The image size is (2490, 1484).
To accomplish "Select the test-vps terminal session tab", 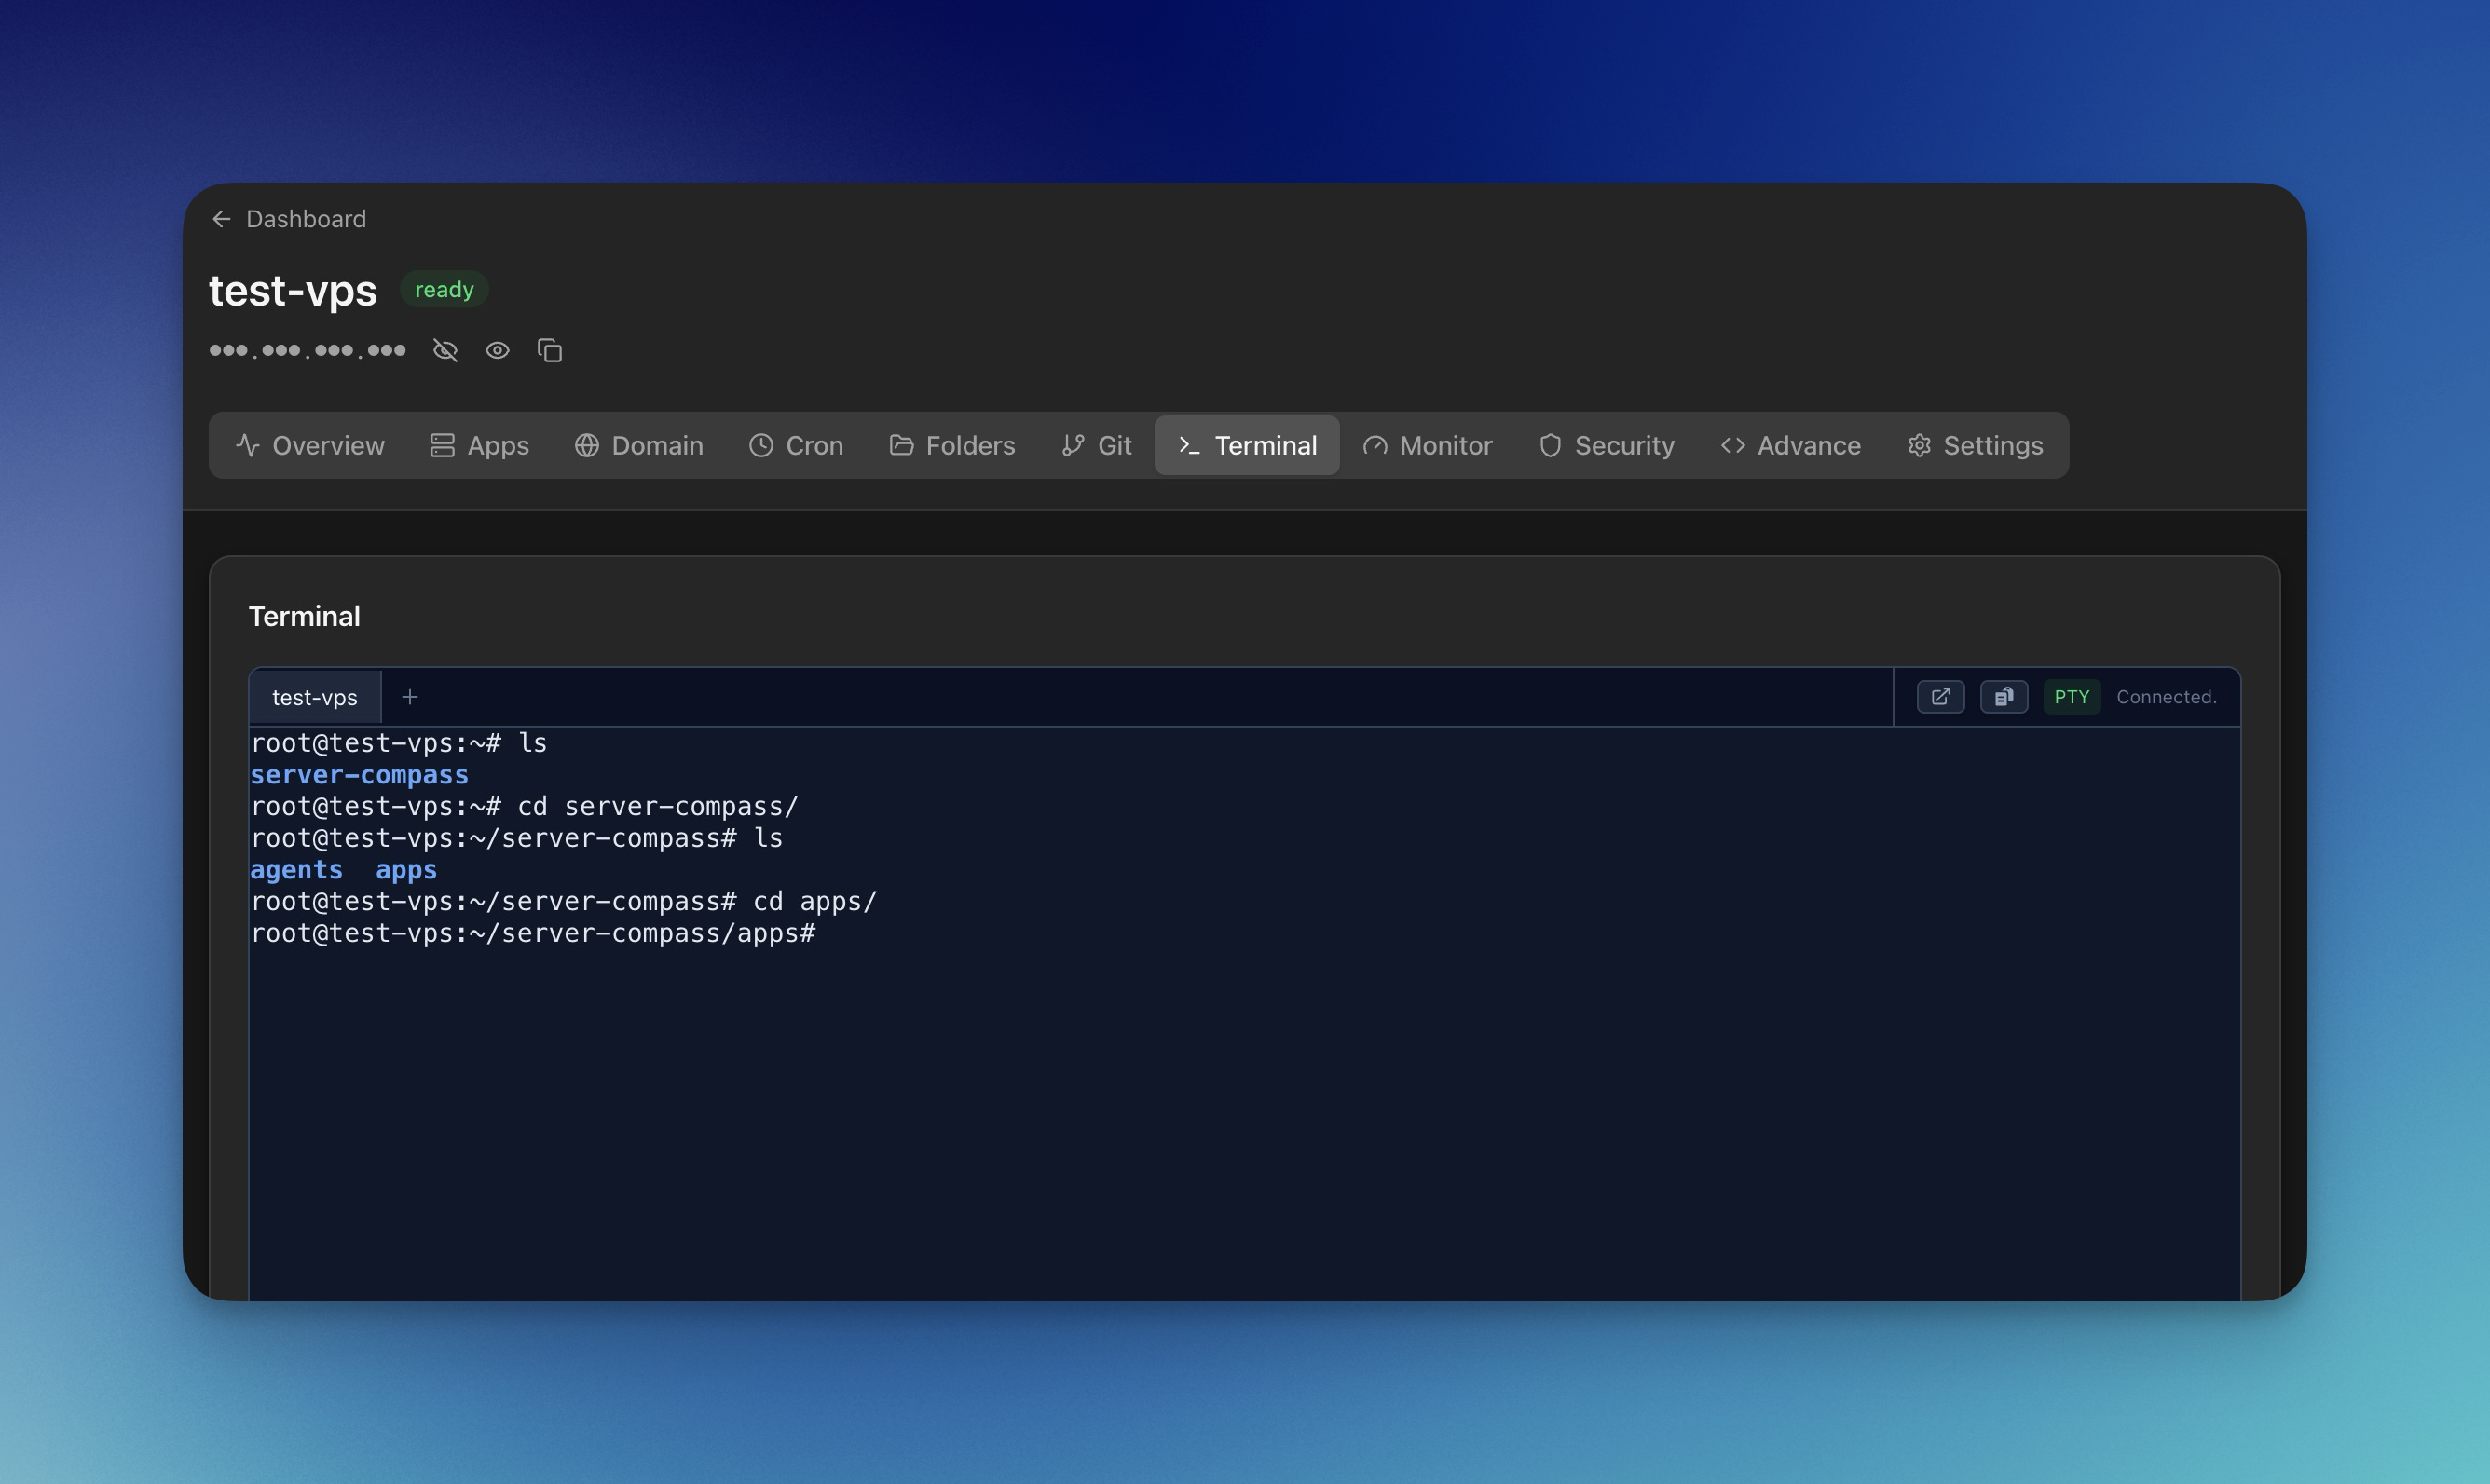I will coord(315,697).
